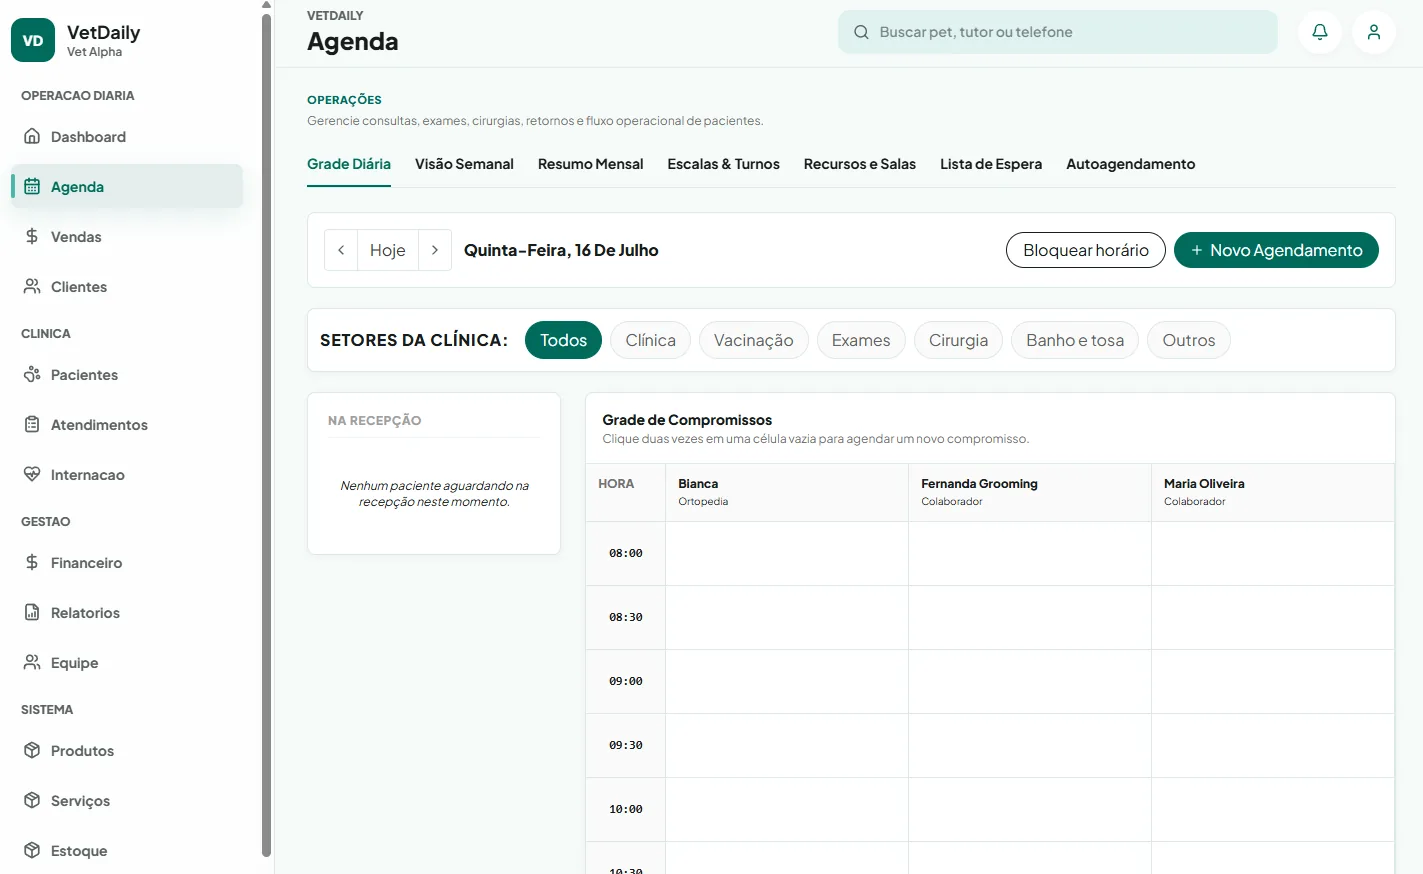The image size is (1423, 874).
Task: Filter sectors by Vacinação
Action: pyautogui.click(x=753, y=340)
